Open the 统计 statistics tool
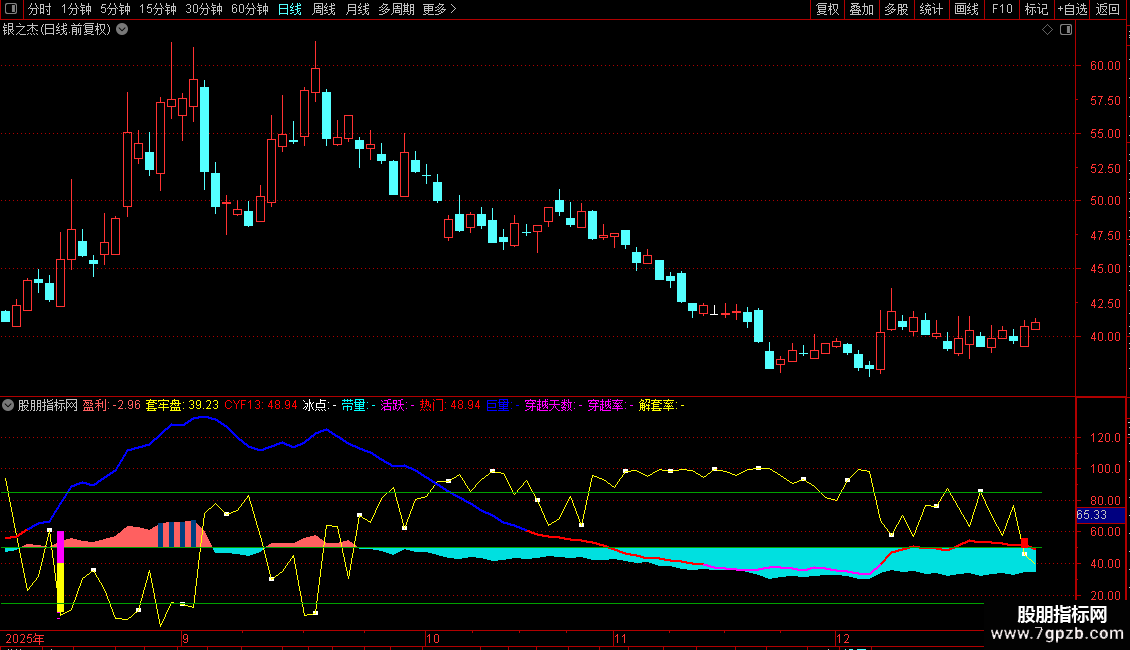The width and height of the screenshot is (1130, 650). coord(931,9)
